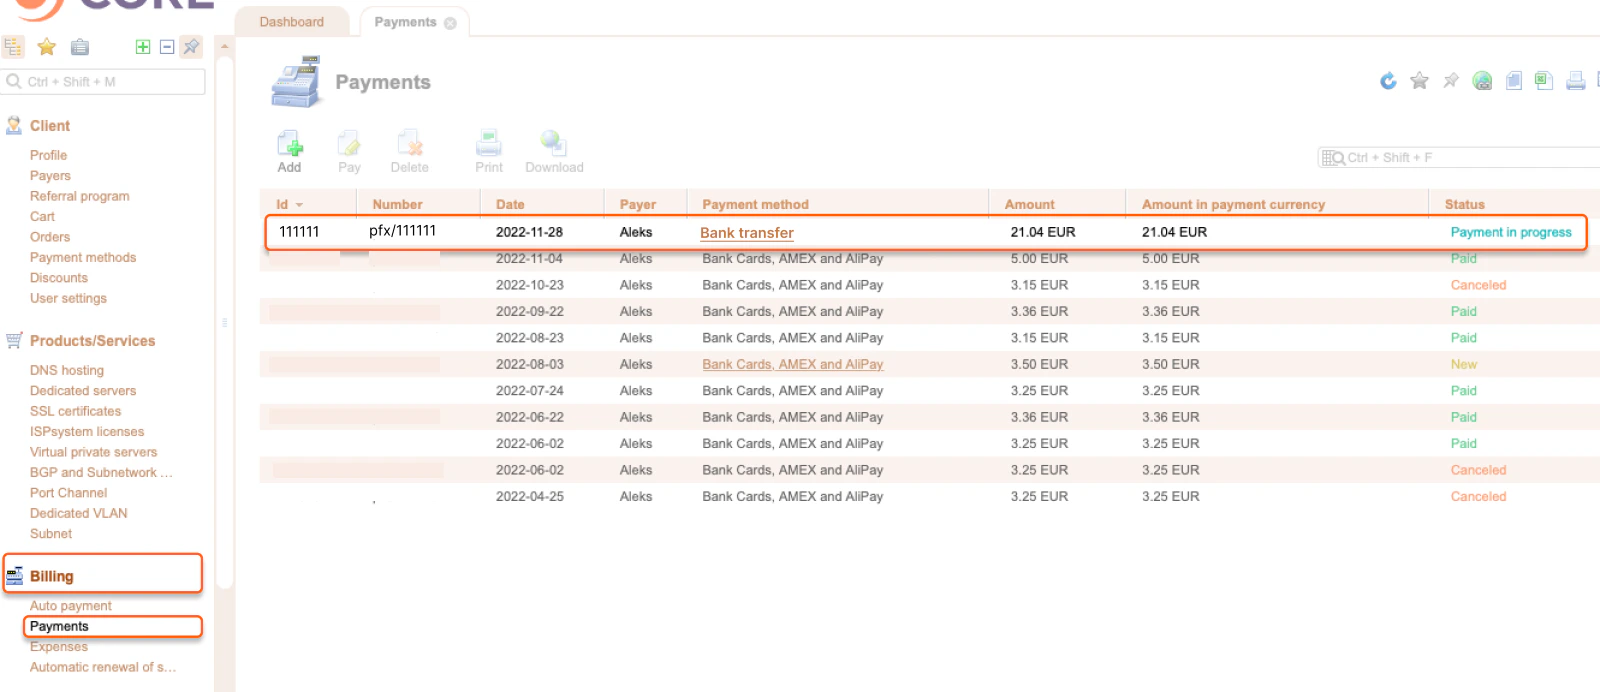Viewport: 1600px width, 692px height.
Task: Click the printer icon in page header
Action: pyautogui.click(x=1576, y=81)
